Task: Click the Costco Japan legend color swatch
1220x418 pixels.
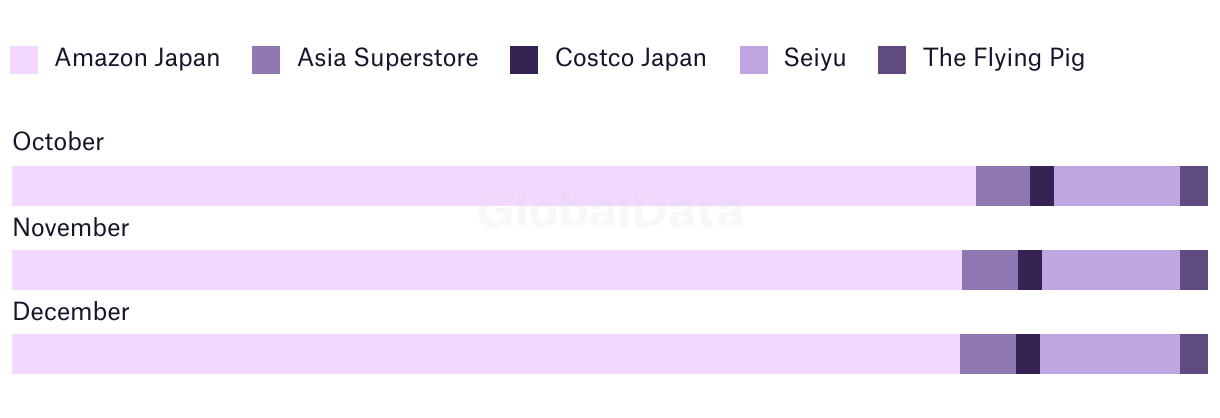Action: click(524, 59)
